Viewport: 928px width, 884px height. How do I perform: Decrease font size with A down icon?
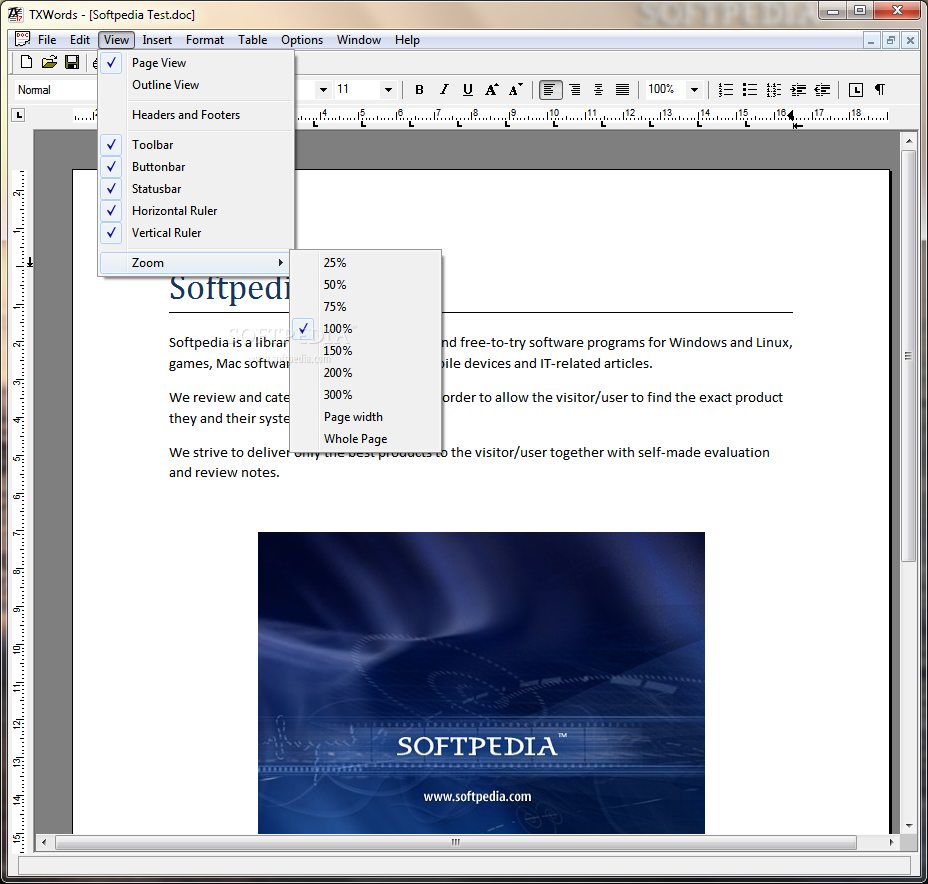(x=516, y=90)
